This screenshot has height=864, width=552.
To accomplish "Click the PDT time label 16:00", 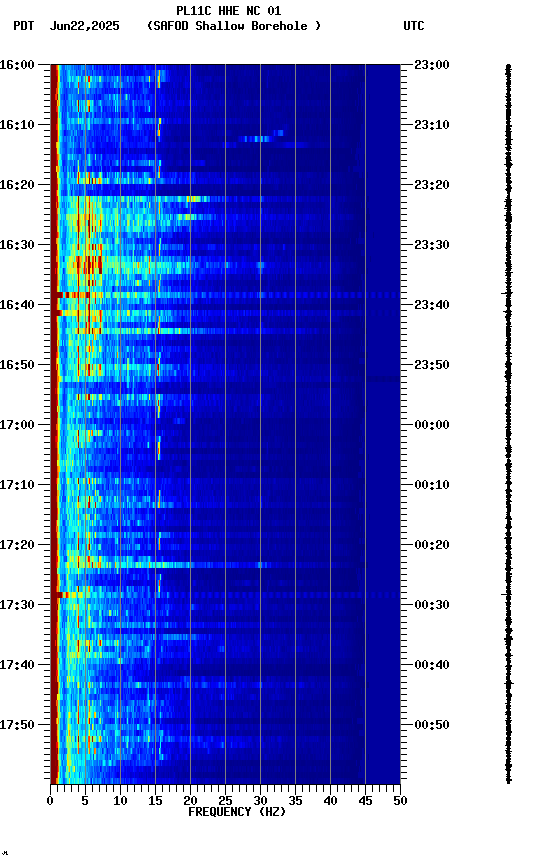I will [x=17, y=65].
